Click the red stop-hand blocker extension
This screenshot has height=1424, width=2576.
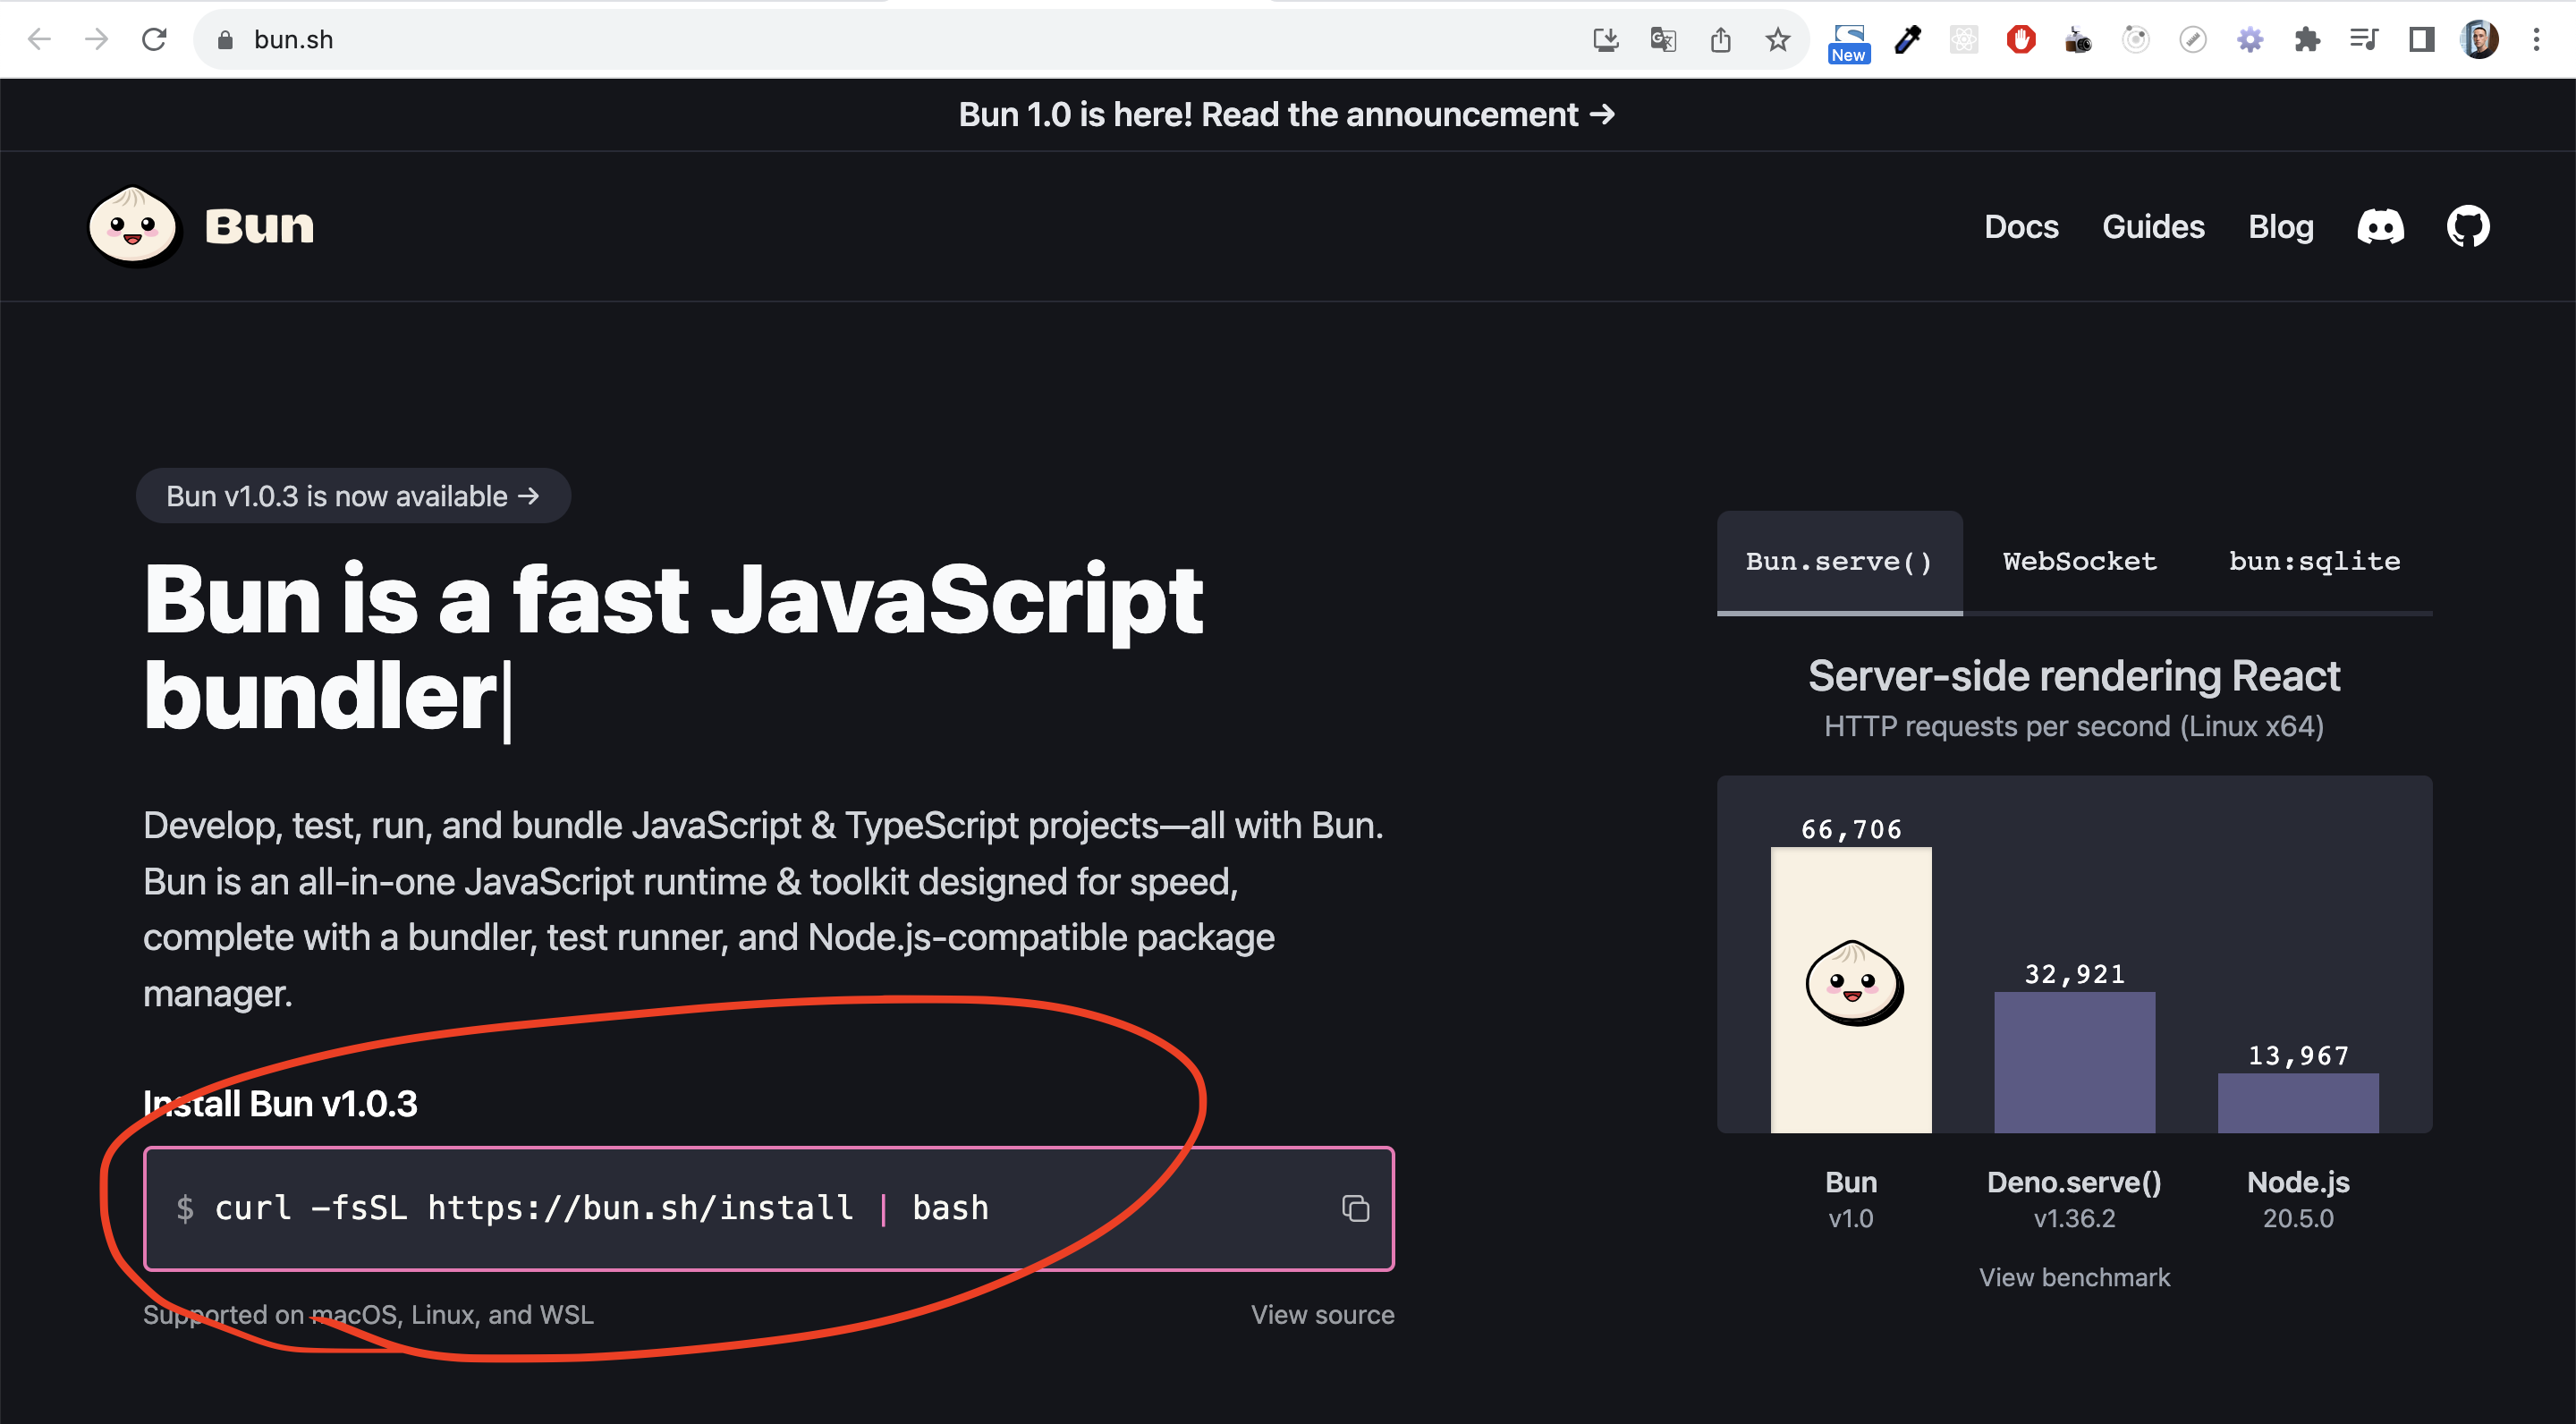pos(2021,40)
